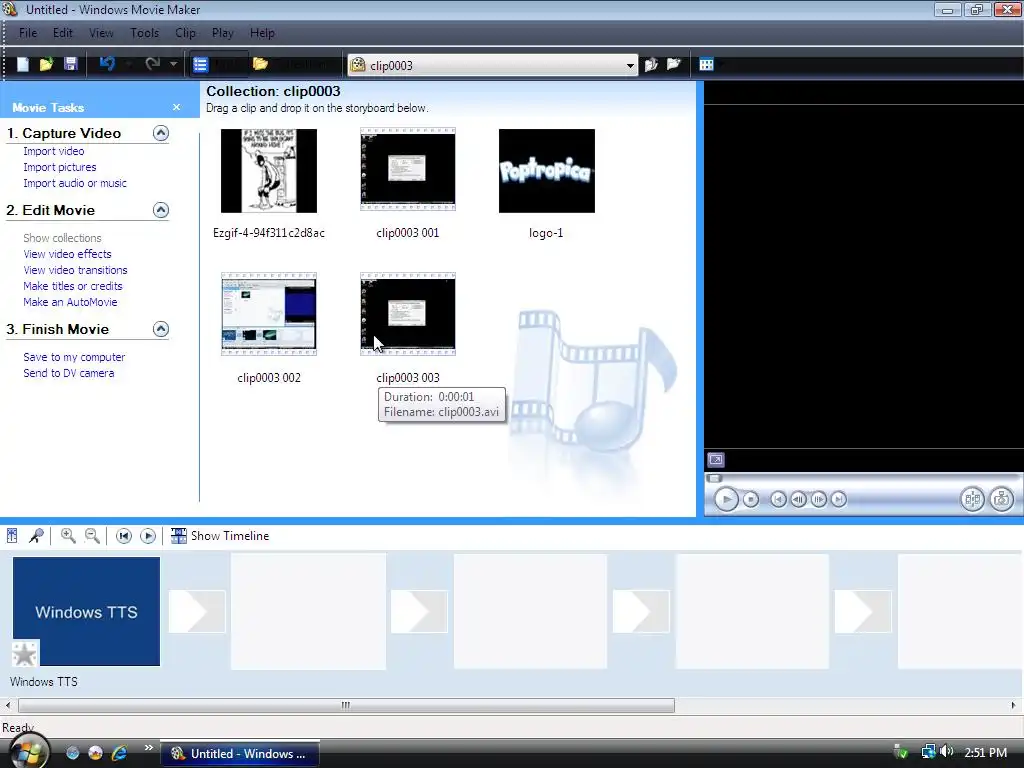The height and width of the screenshot is (768, 1024).
Task: Collapse the Edit Movie section
Action: click(161, 210)
